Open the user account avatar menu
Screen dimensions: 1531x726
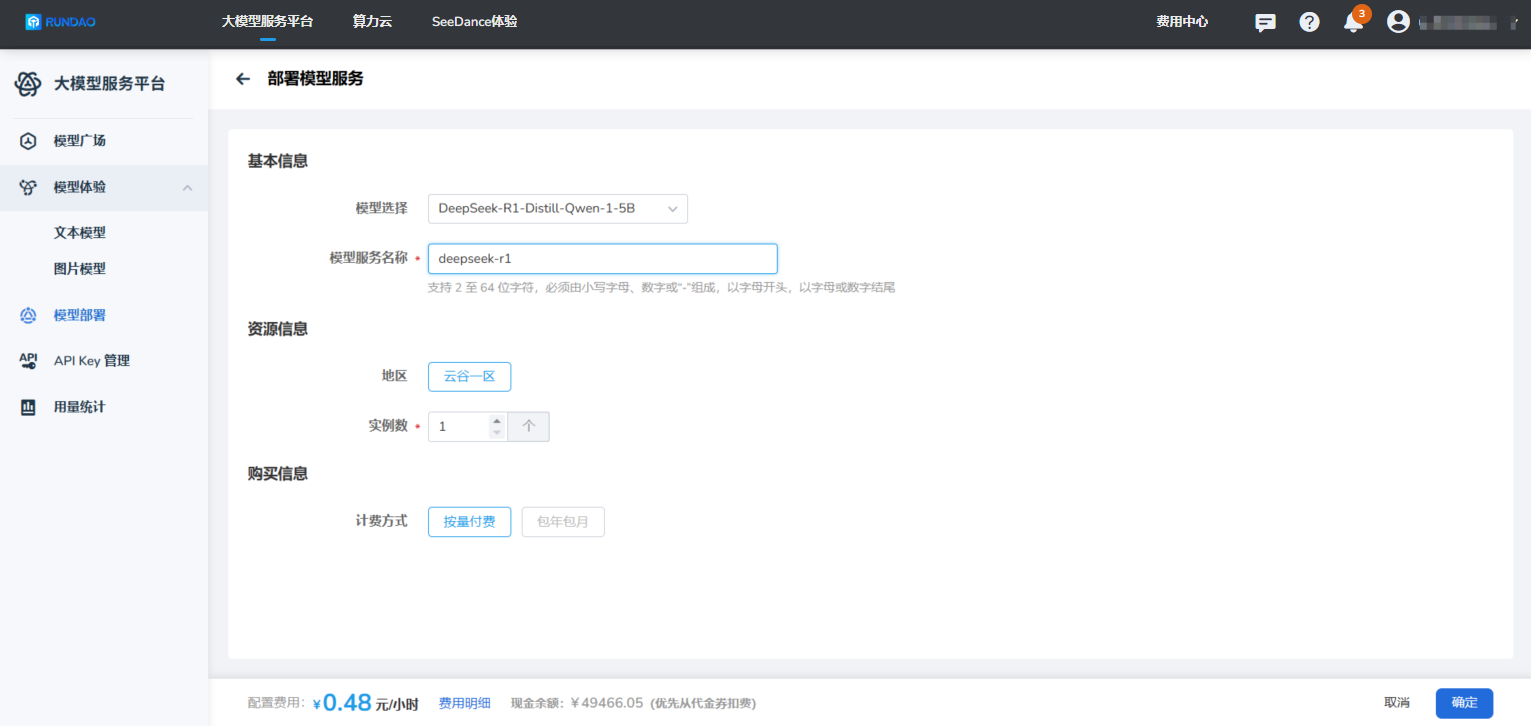[x=1398, y=21]
